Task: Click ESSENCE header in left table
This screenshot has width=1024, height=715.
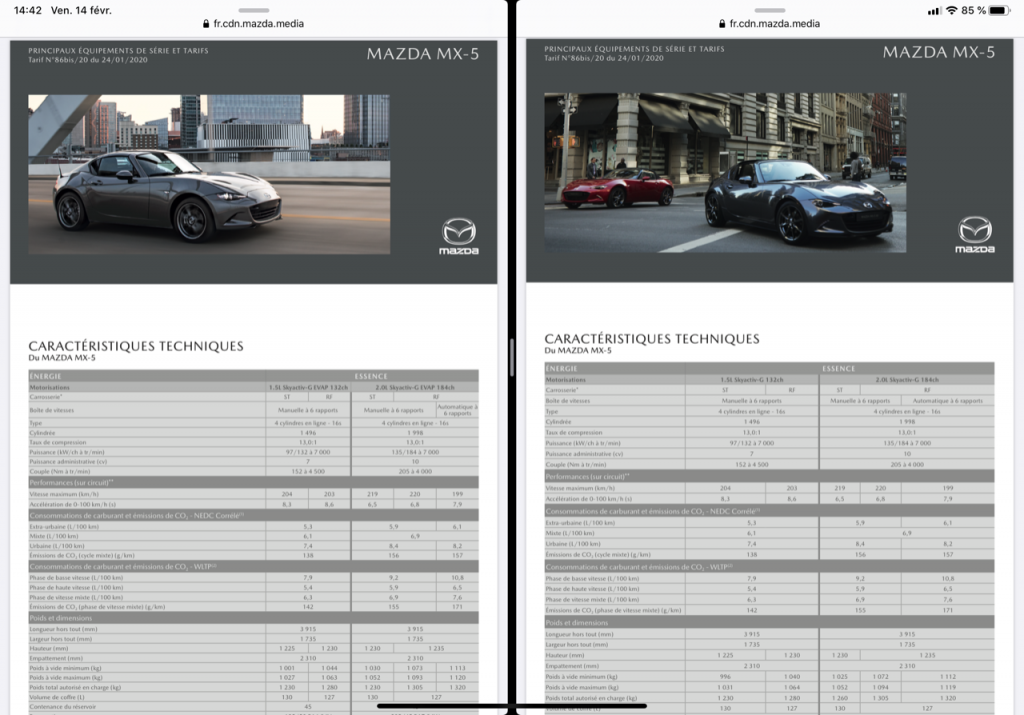Action: tap(371, 377)
